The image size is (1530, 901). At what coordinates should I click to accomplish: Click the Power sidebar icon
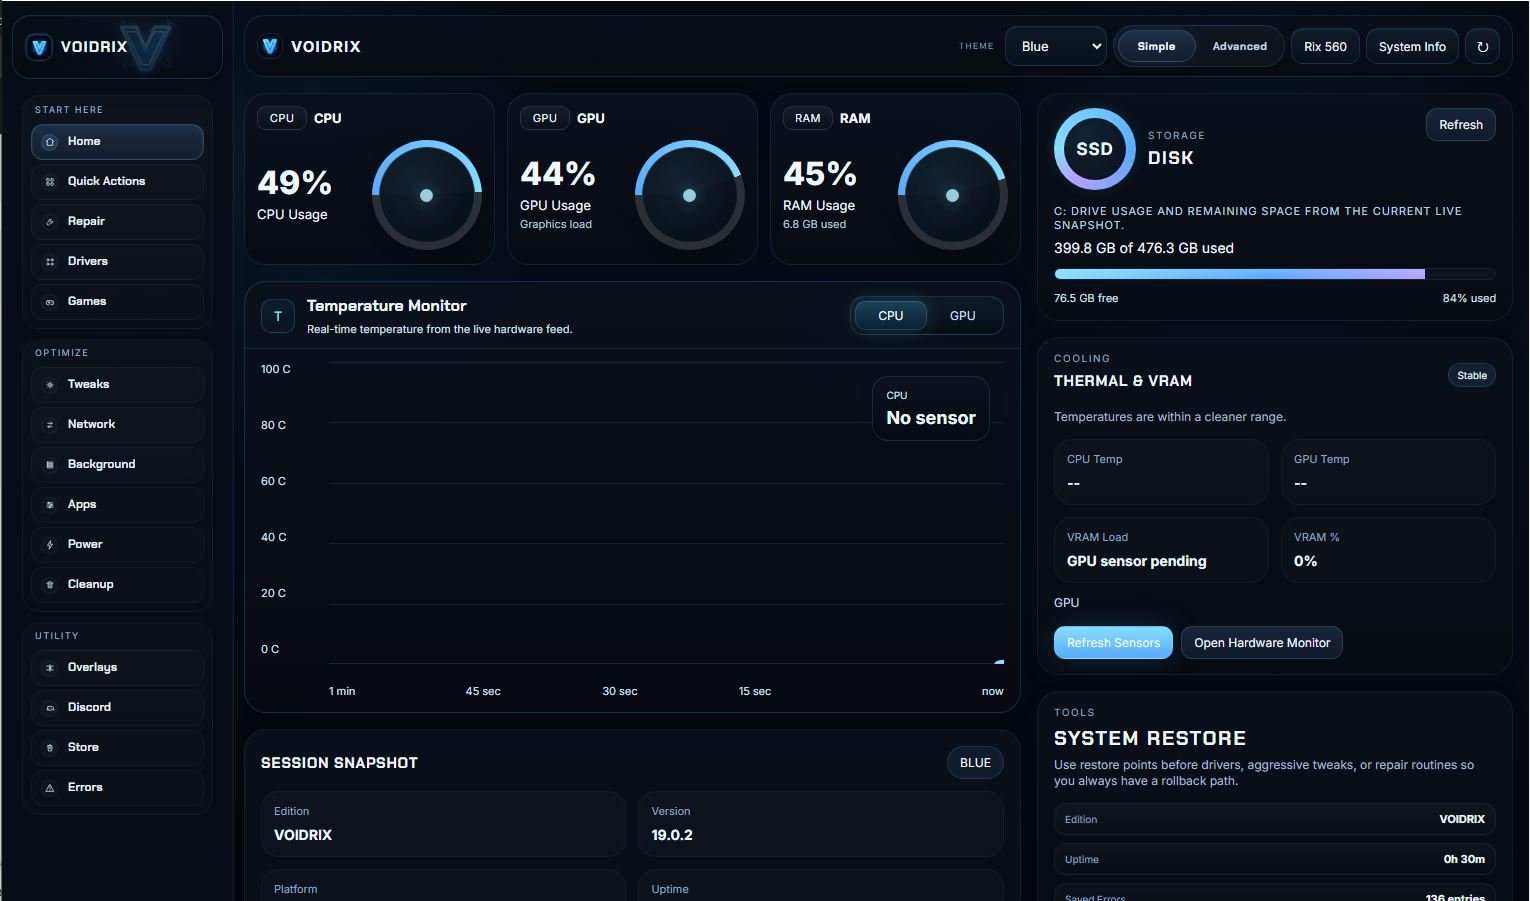pos(50,545)
